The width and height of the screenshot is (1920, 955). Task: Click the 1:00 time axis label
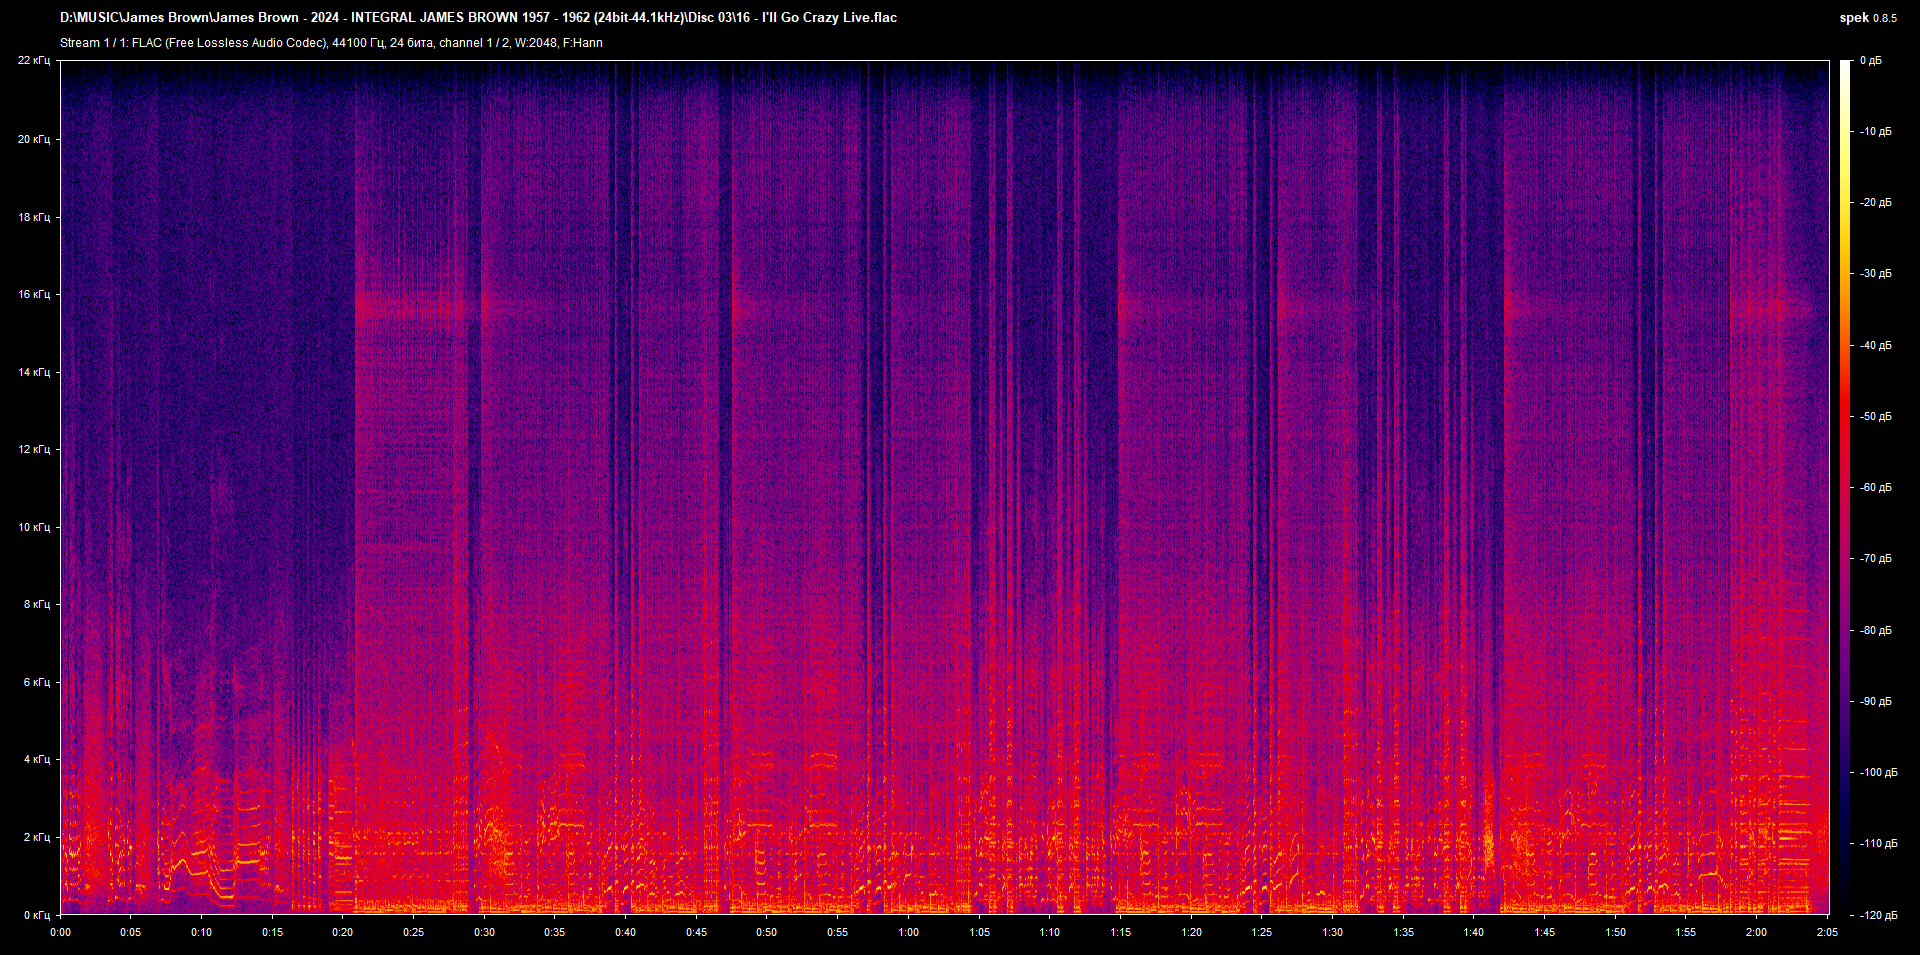909,932
